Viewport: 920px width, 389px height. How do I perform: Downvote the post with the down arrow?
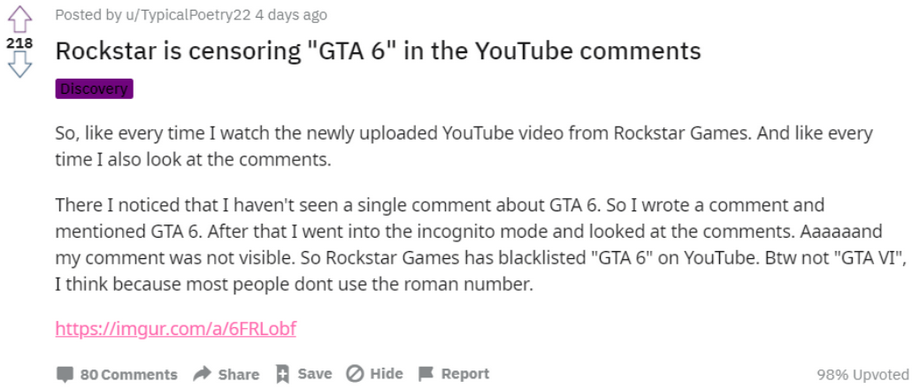tap(20, 65)
